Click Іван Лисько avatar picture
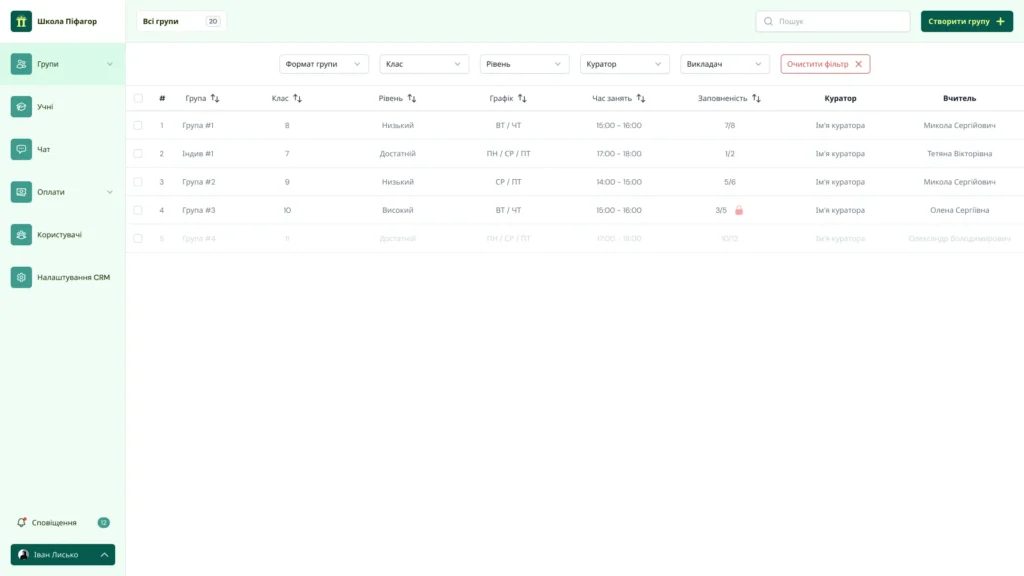The height and width of the screenshot is (576, 1024). click(x=24, y=554)
